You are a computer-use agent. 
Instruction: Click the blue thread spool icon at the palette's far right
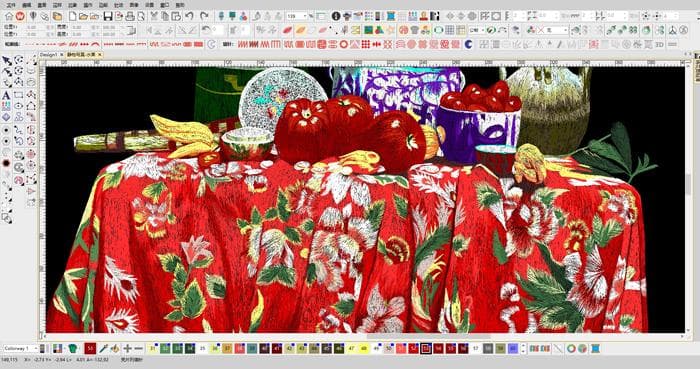click(x=596, y=348)
